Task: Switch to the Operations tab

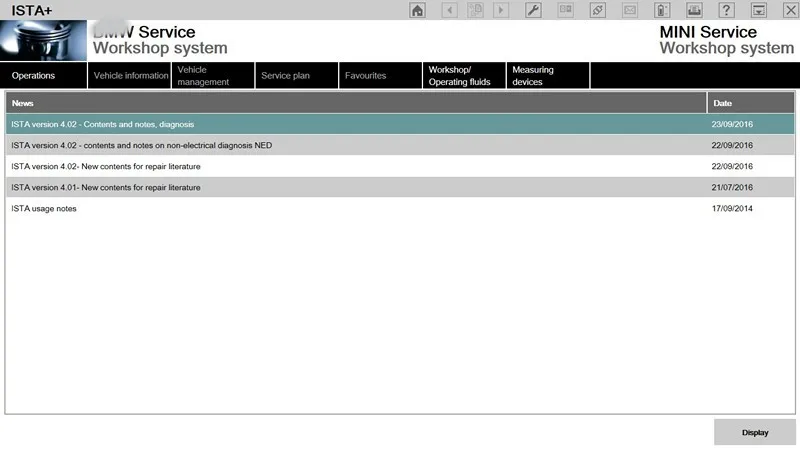Action: point(43,76)
